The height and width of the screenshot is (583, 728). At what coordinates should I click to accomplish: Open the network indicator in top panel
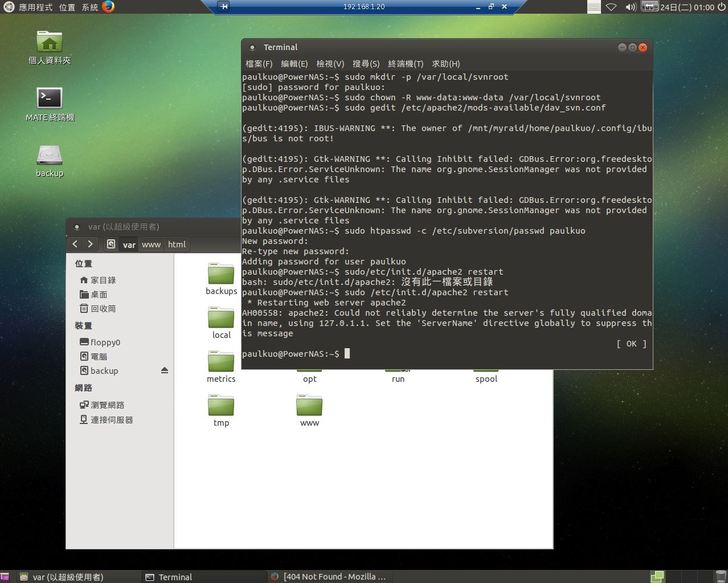click(x=611, y=7)
